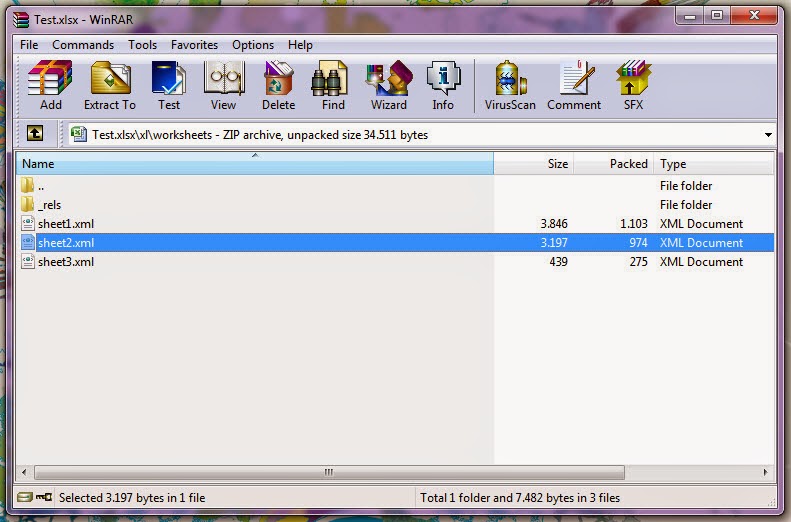Minimize the WinRAR window
The height and width of the screenshot is (522, 791).
pyautogui.click(x=690, y=16)
